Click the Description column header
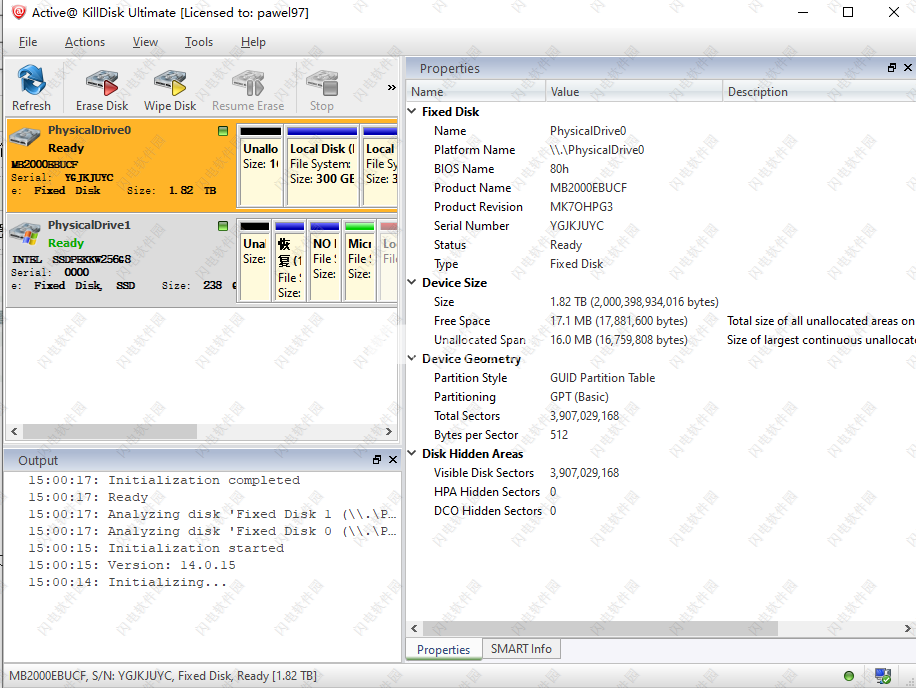Screen dimensions: 916x688 (x=820, y=92)
